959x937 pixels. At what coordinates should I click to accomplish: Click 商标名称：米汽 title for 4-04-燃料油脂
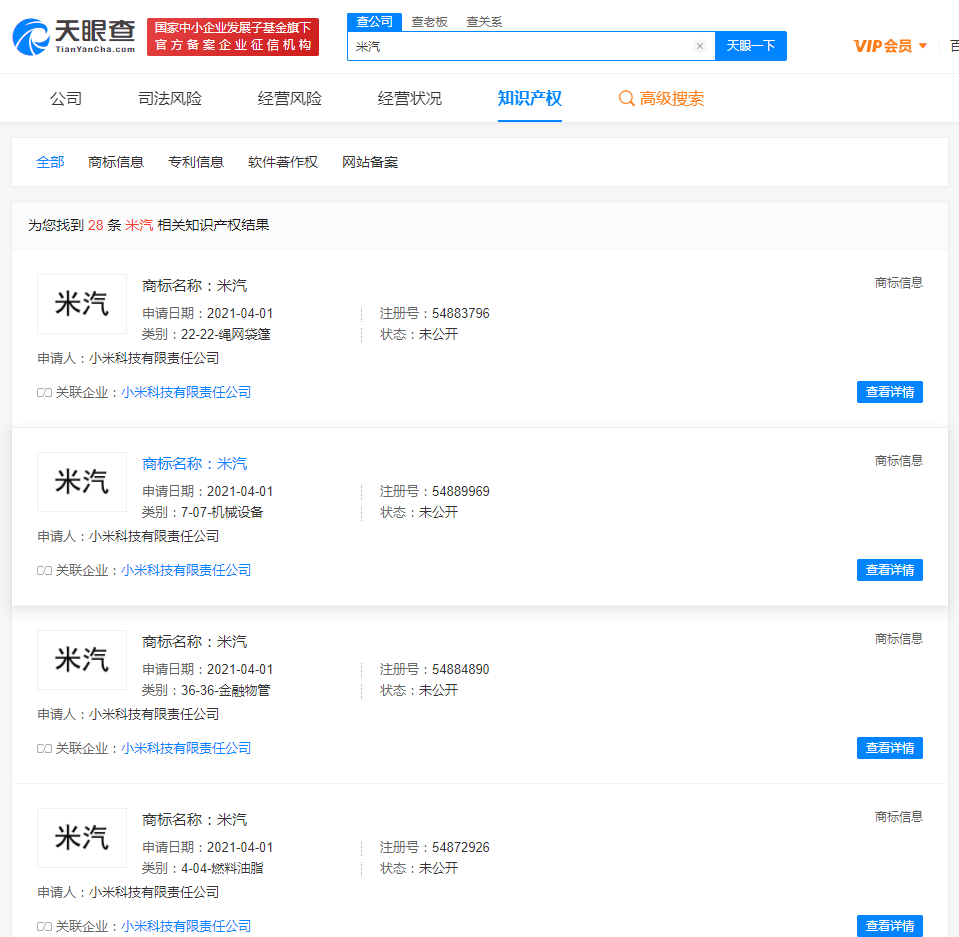(194, 820)
